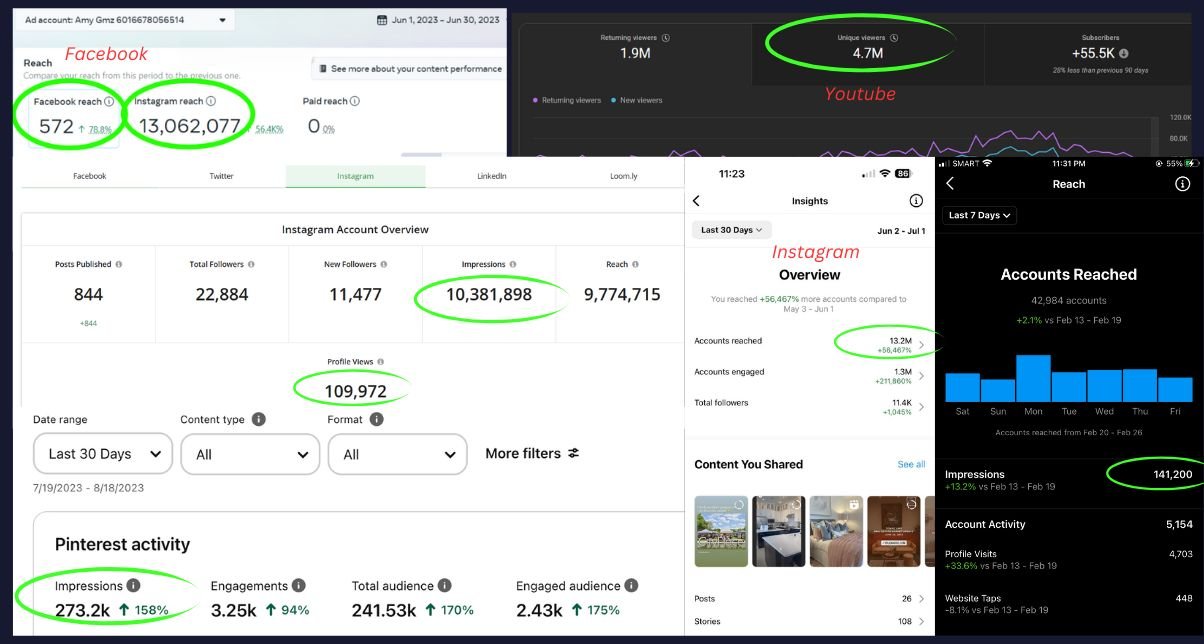Switch to the LinkedIn tab
1204x644 pixels.
[491, 176]
